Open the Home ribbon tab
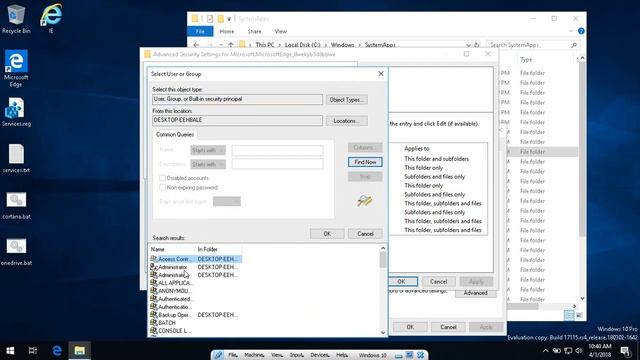 (x=227, y=31)
